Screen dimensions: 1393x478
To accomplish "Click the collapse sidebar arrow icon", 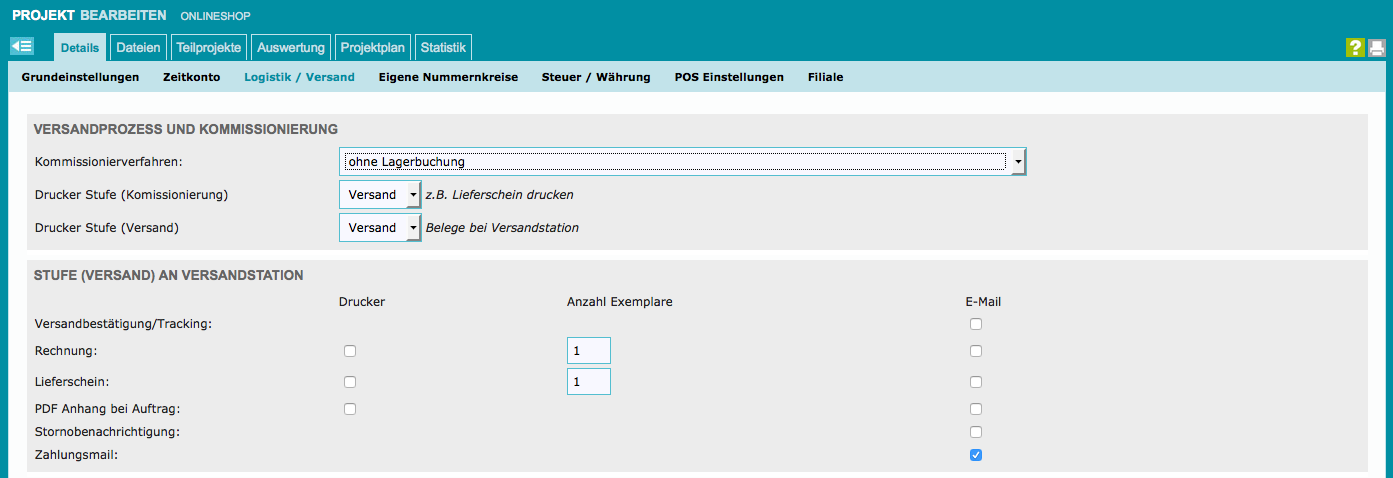I will coord(22,46).
